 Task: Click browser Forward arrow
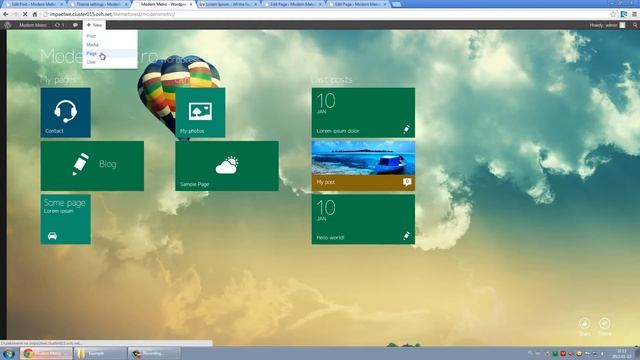tap(16, 14)
